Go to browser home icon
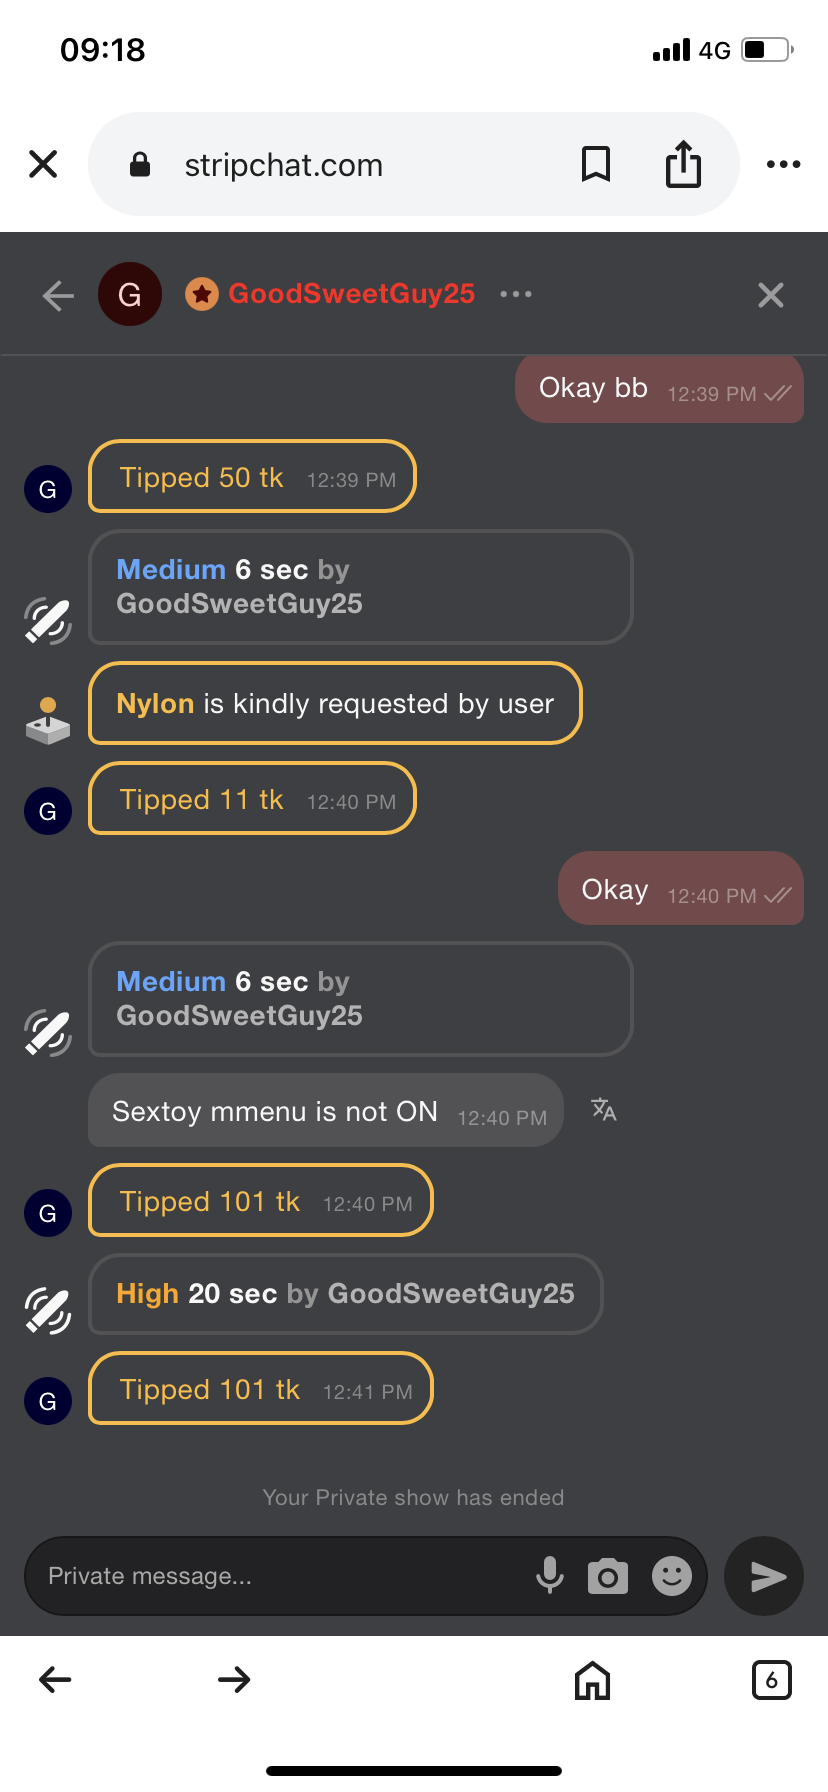Image resolution: width=828 pixels, height=1792 pixels. point(592,1680)
